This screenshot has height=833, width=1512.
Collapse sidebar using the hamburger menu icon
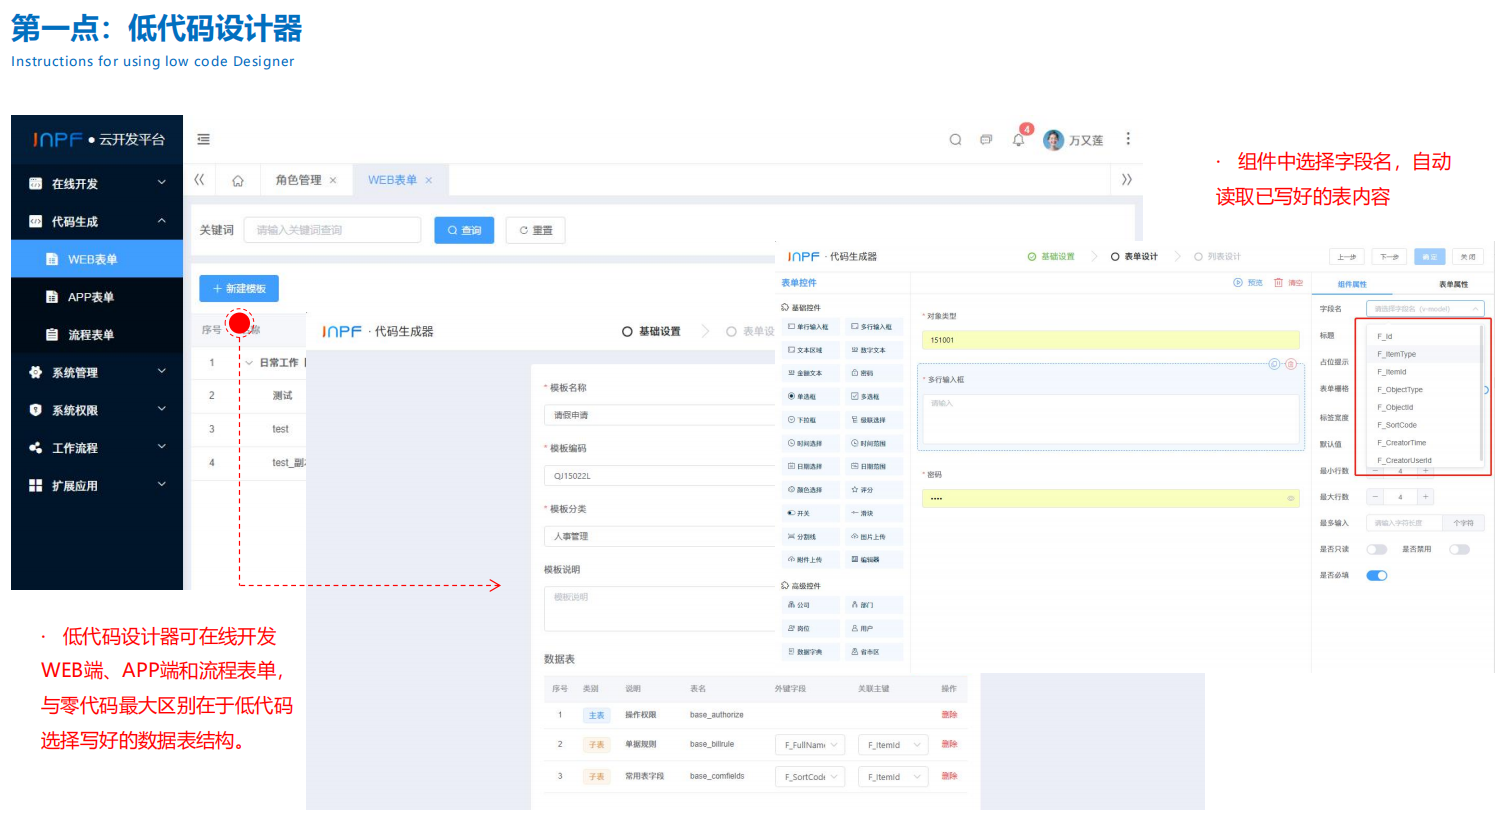click(203, 140)
